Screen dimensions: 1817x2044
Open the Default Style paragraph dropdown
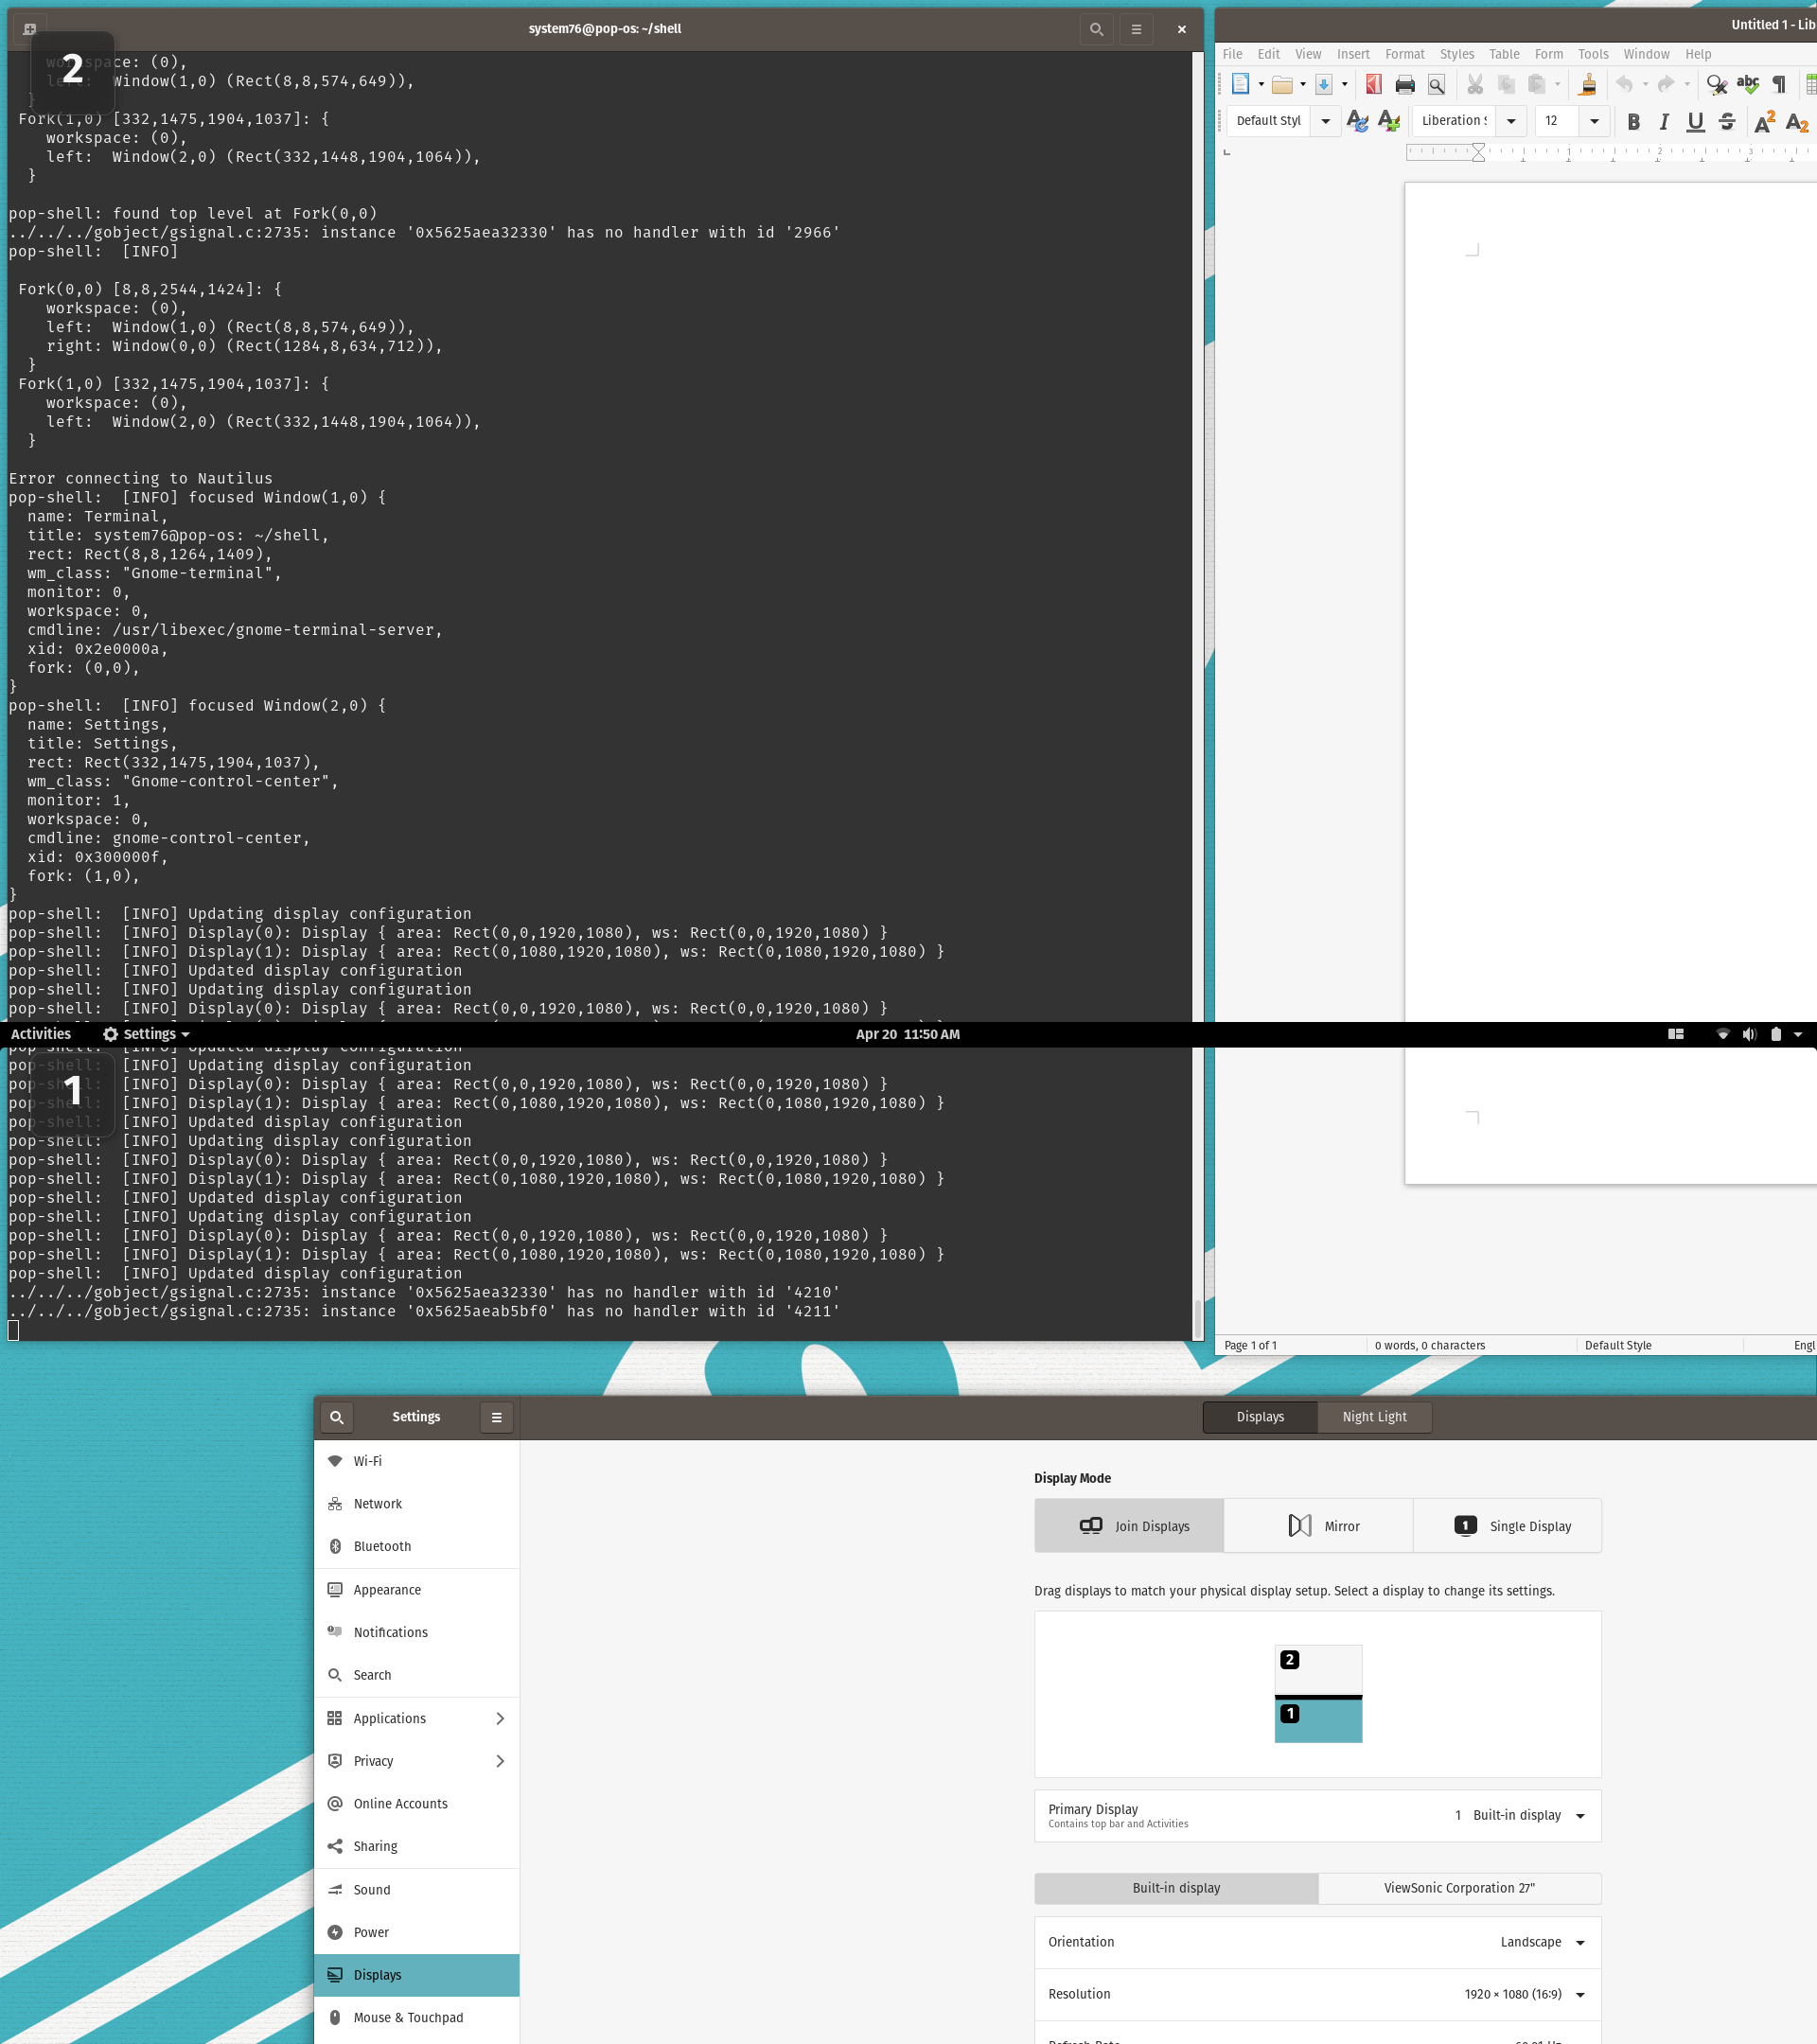click(x=1325, y=121)
